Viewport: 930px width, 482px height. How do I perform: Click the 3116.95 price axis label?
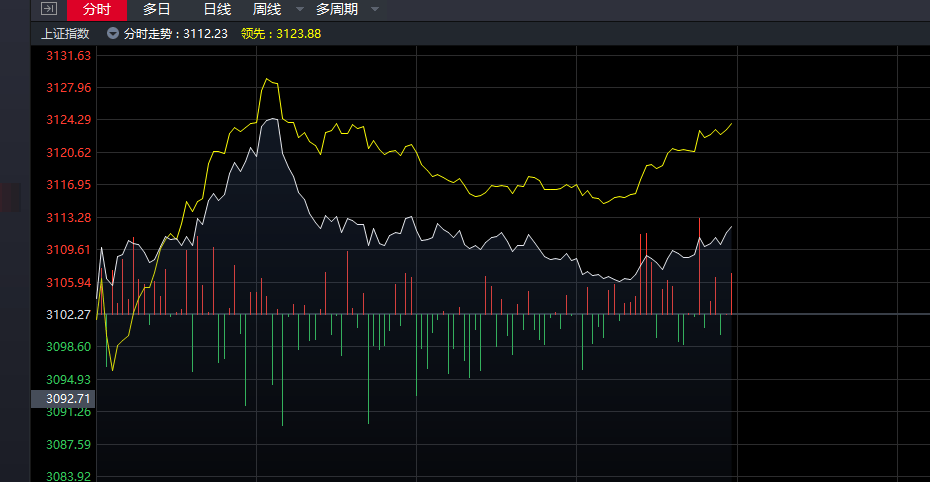tap(69, 185)
